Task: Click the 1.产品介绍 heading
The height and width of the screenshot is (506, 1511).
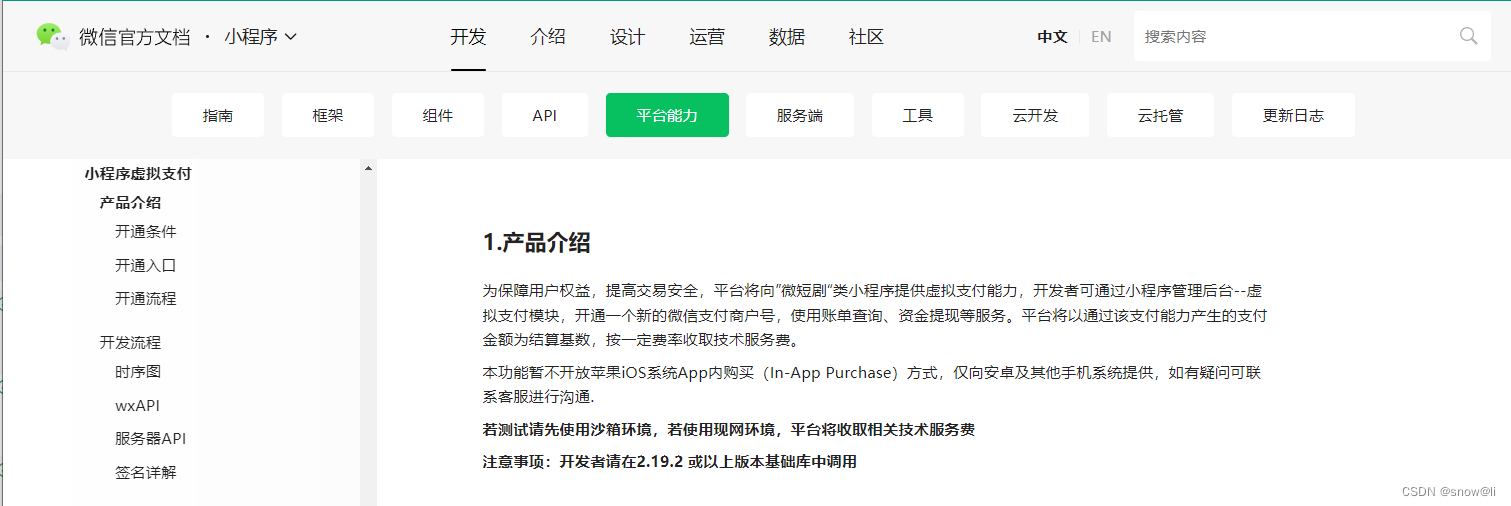Action: click(536, 242)
